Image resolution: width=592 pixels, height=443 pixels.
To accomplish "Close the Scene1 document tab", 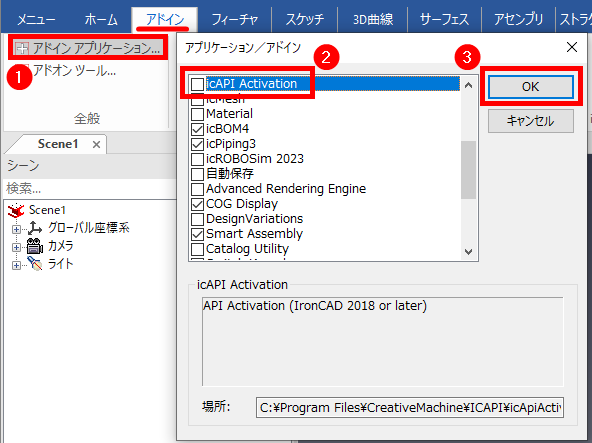I will tap(96, 144).
